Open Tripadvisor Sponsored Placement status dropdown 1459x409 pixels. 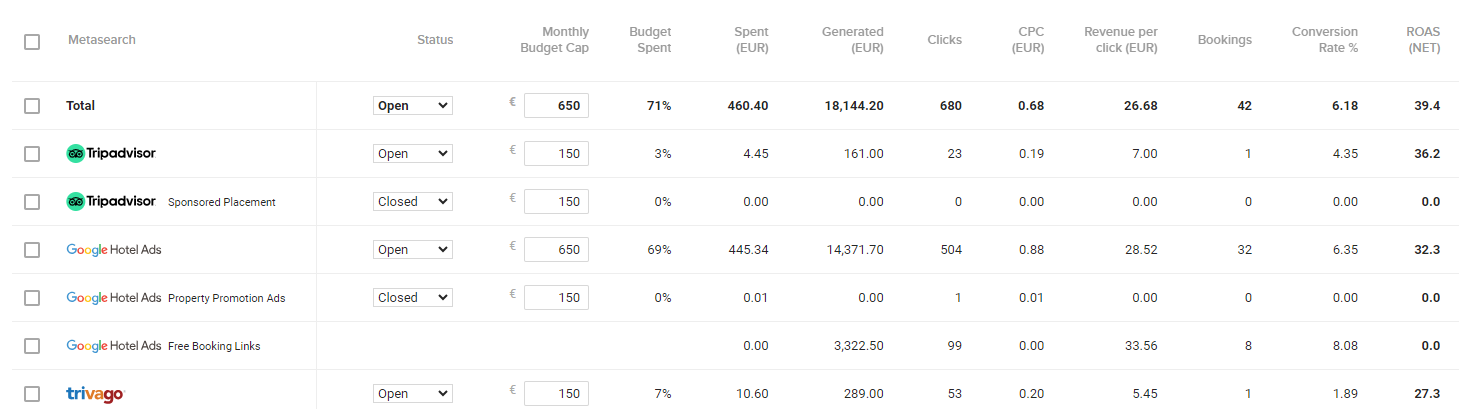[412, 202]
